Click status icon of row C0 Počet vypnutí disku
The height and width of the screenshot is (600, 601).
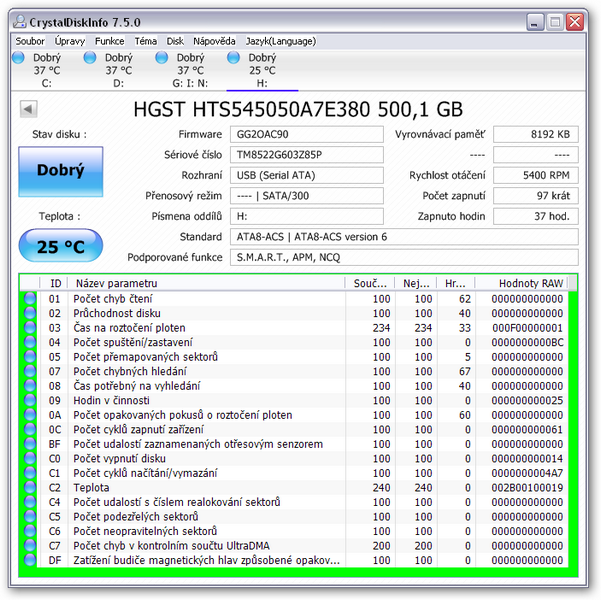click(30, 459)
